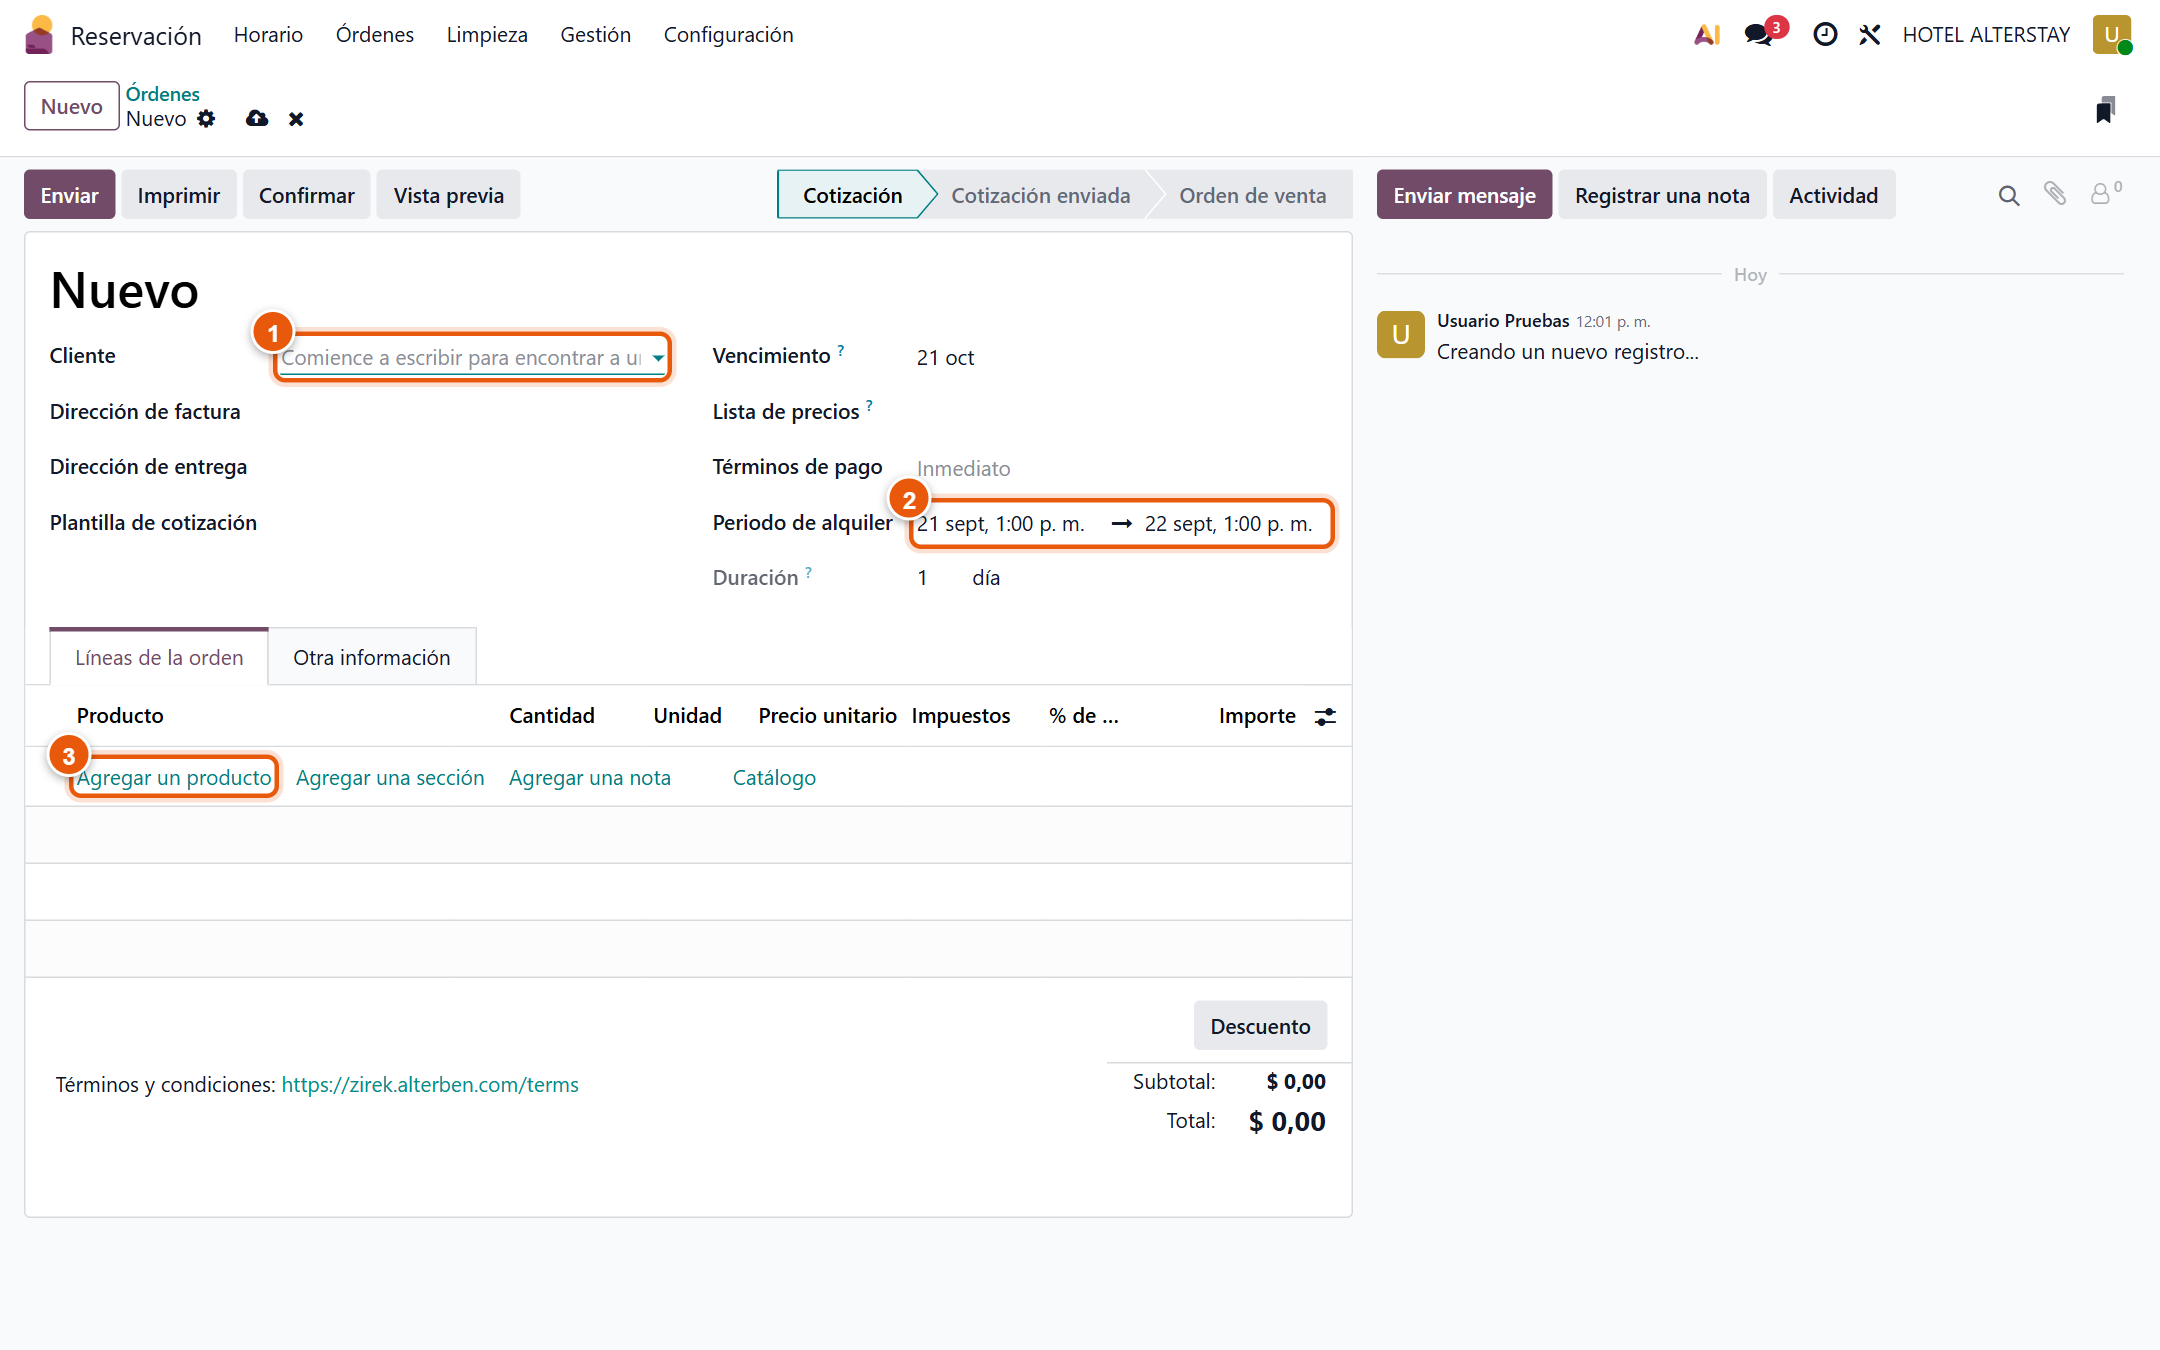Open the AI assistant icon in top bar
This screenshot has width=2160, height=1350.
[x=1707, y=35]
